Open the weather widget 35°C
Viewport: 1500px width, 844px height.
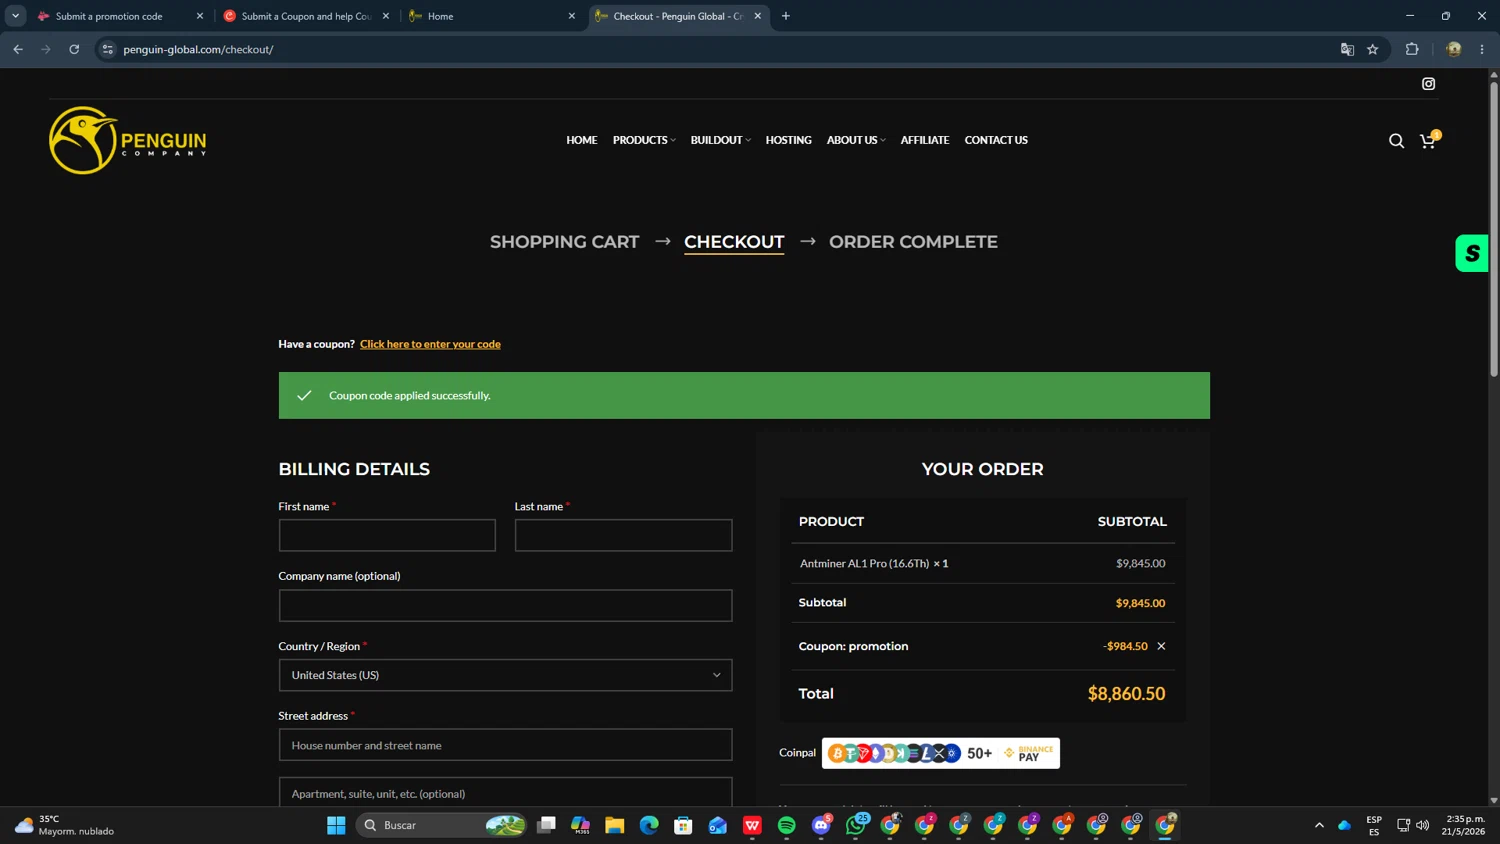point(66,825)
